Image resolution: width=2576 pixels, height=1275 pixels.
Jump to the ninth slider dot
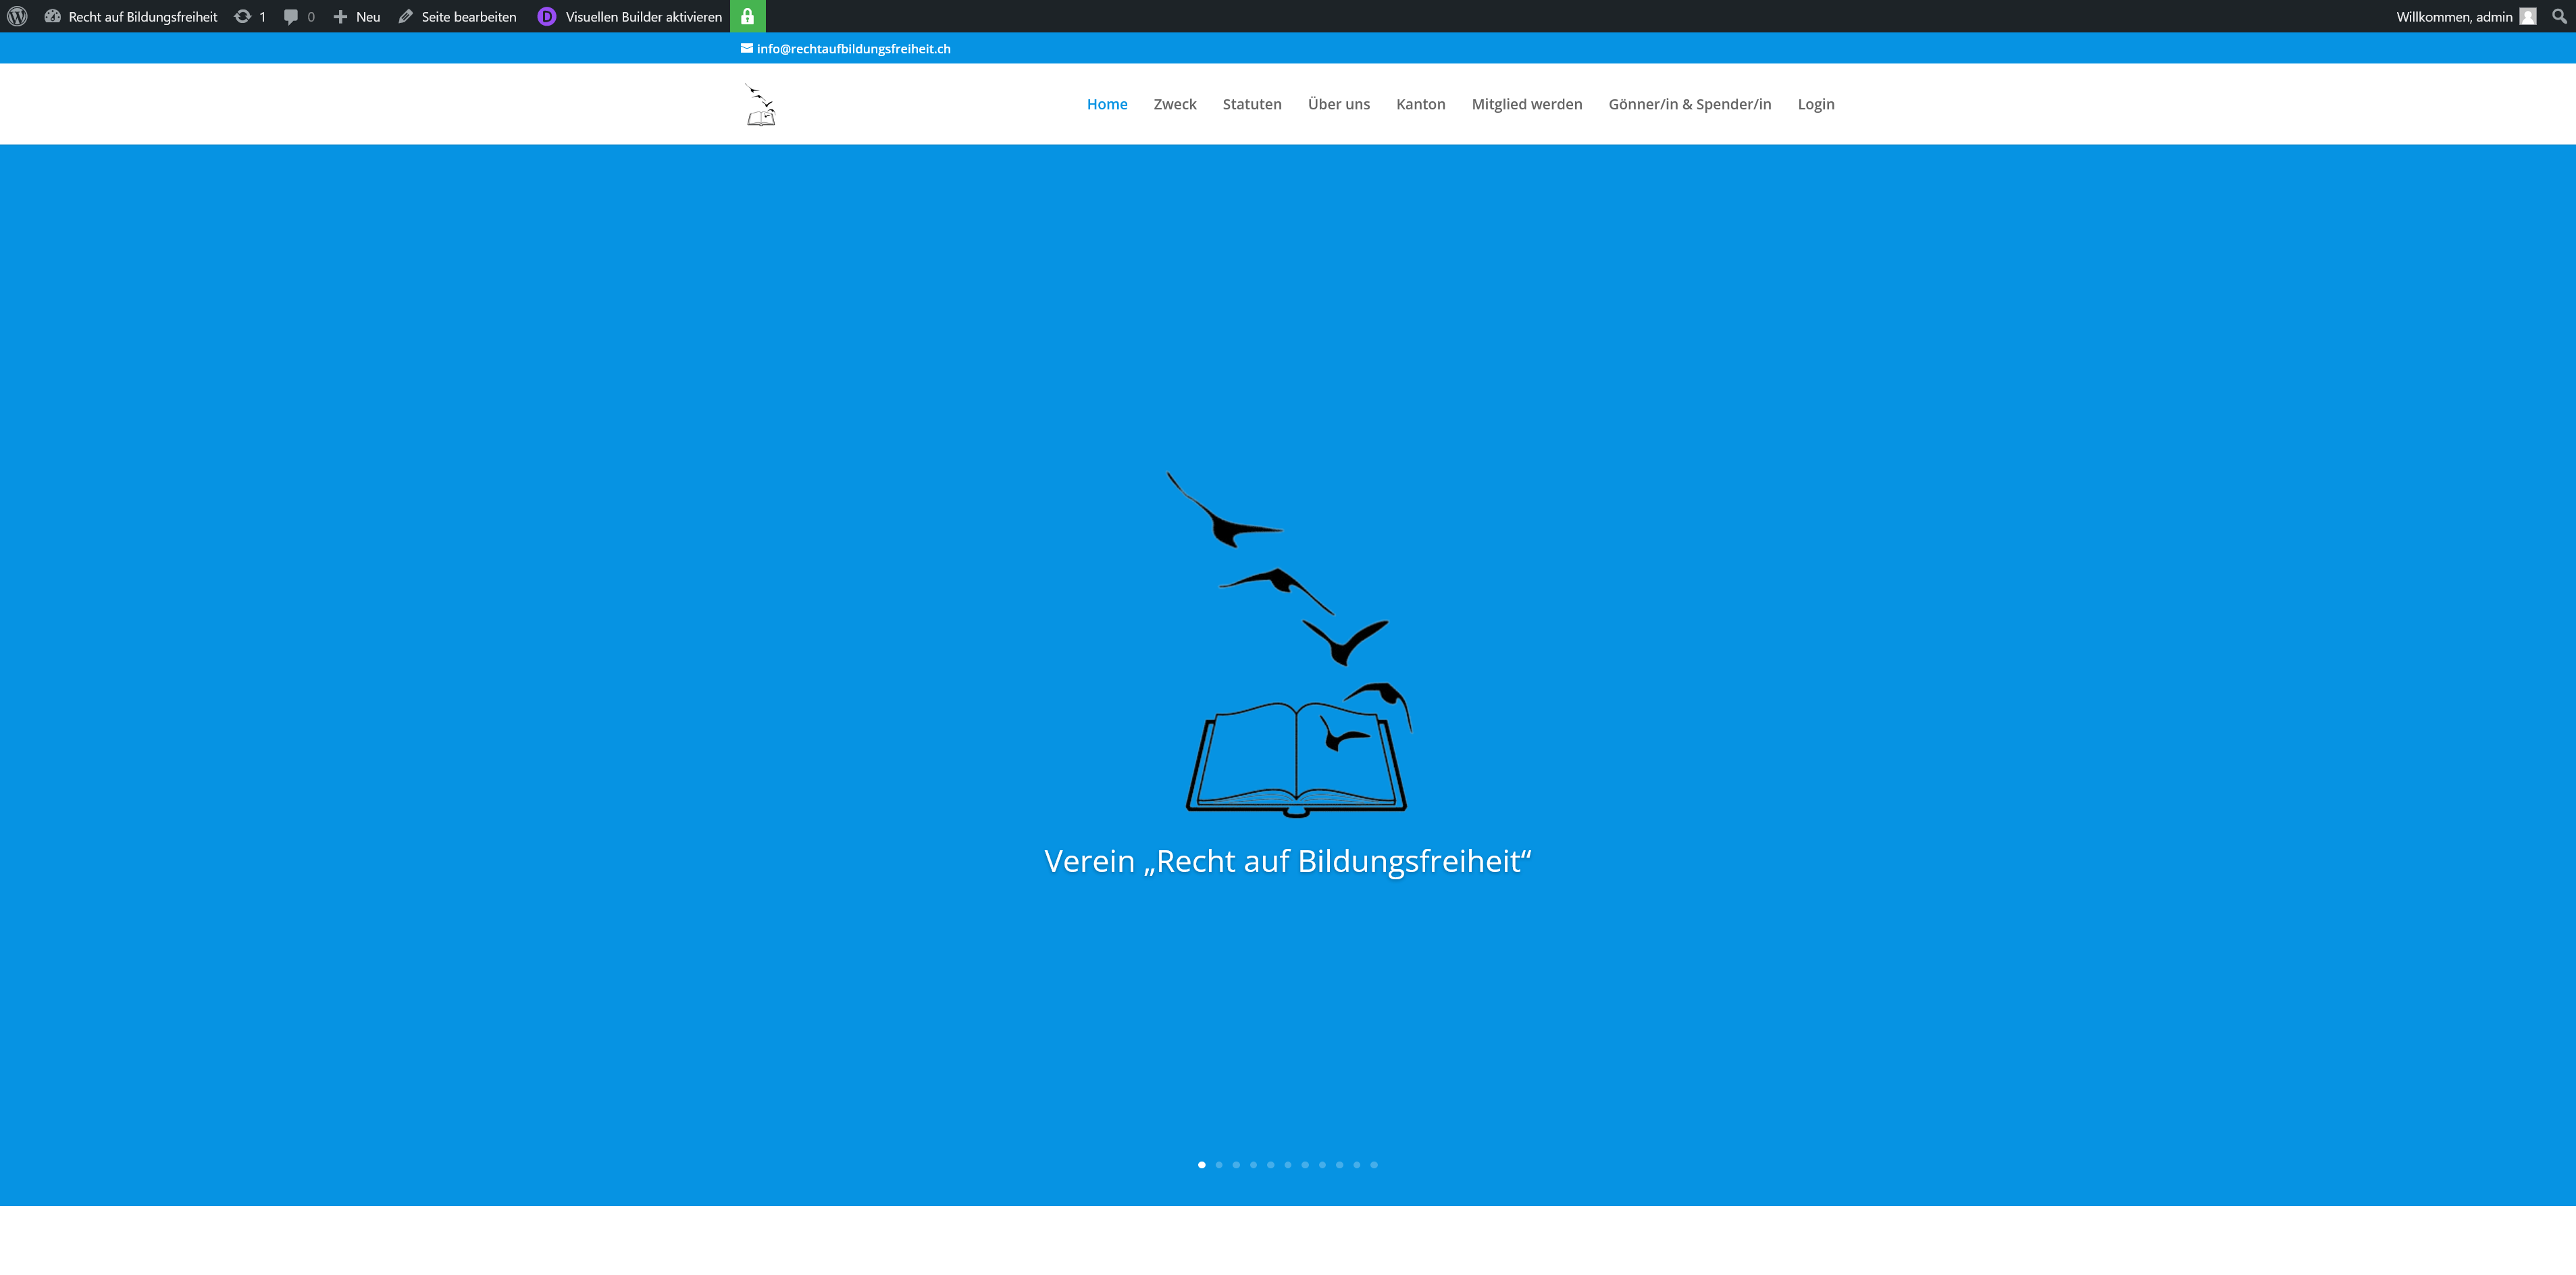point(1339,1165)
